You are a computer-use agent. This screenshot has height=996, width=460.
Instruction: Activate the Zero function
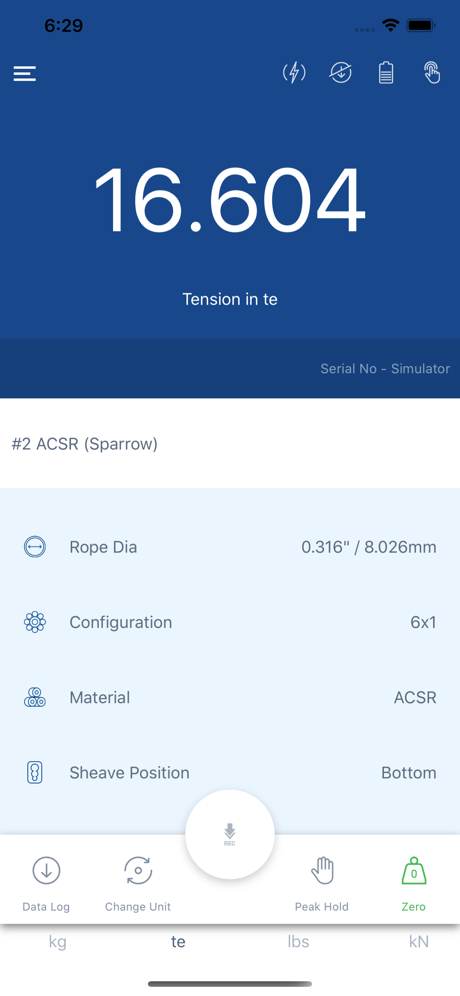(414, 884)
